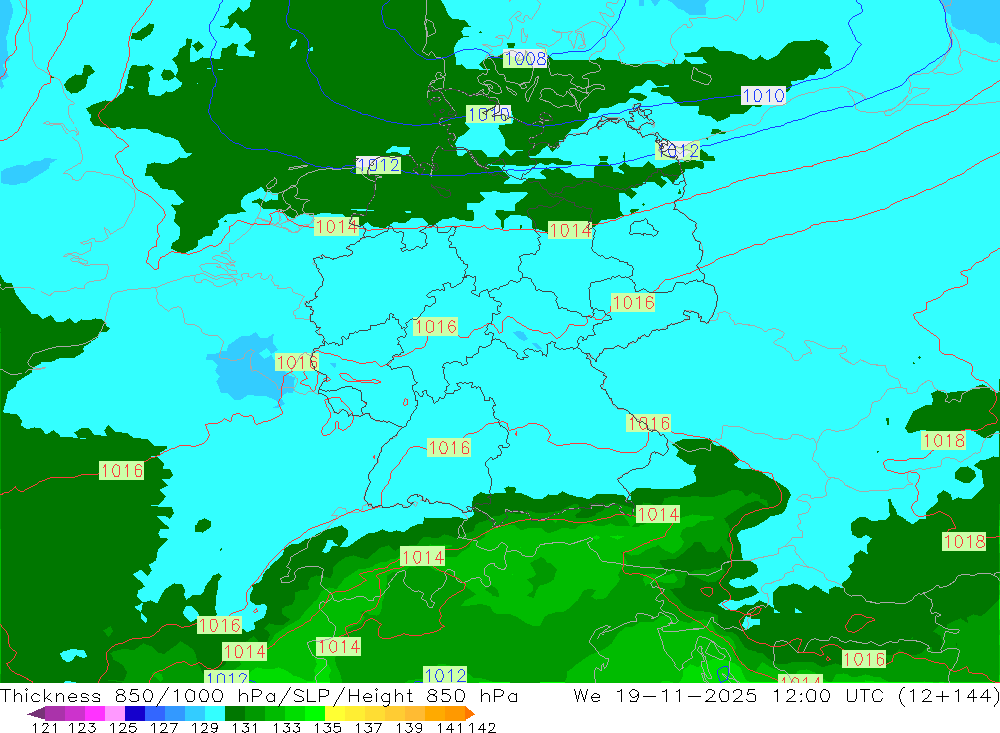
Task: Click the 1008 contour's neighbor: left blue 1012 label
Action: click(x=379, y=165)
